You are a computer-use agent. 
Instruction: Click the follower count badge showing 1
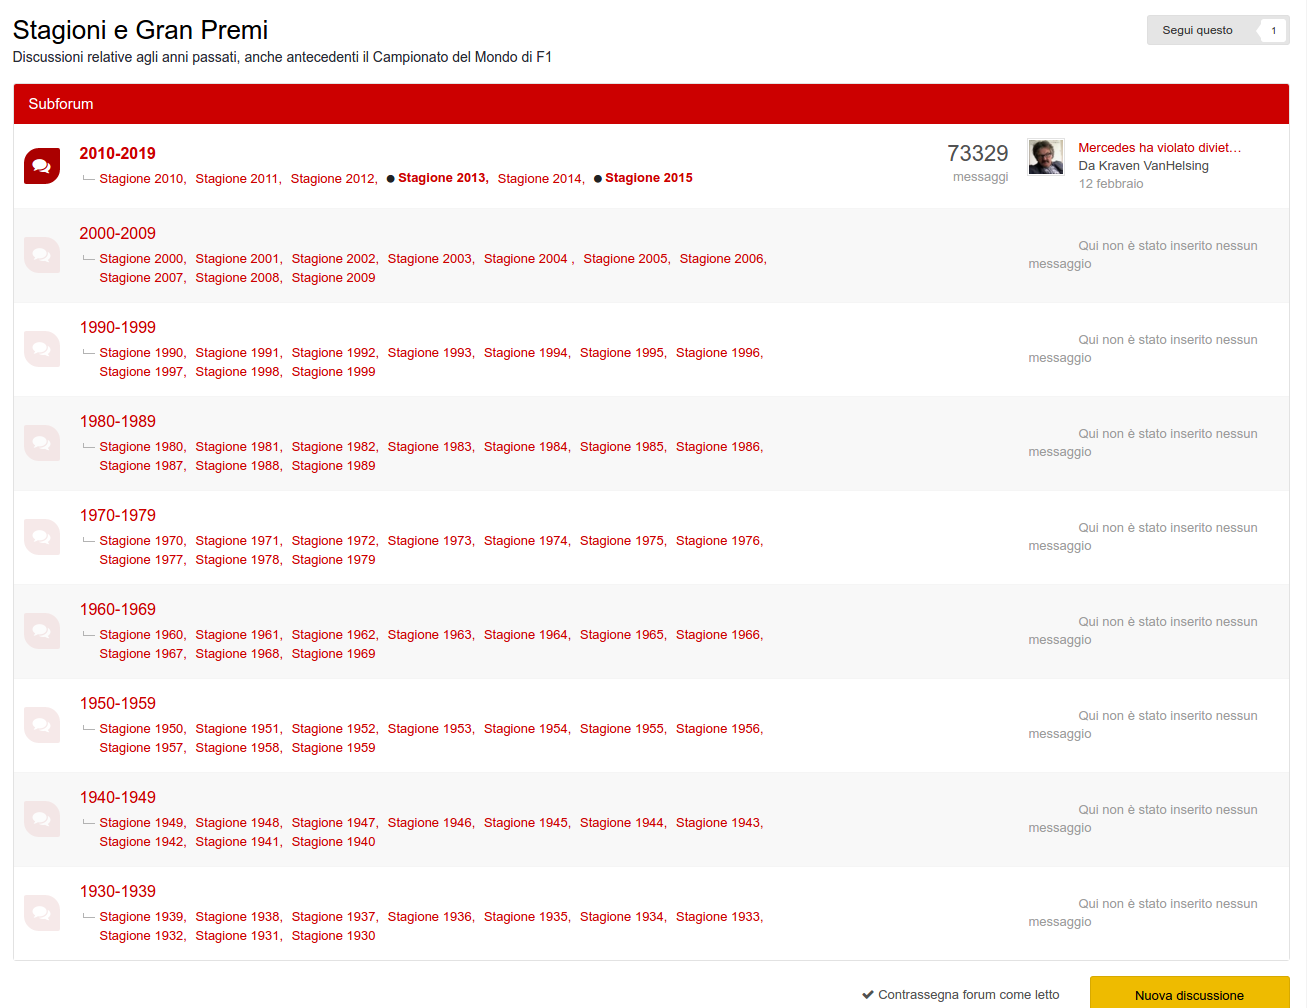[1273, 30]
